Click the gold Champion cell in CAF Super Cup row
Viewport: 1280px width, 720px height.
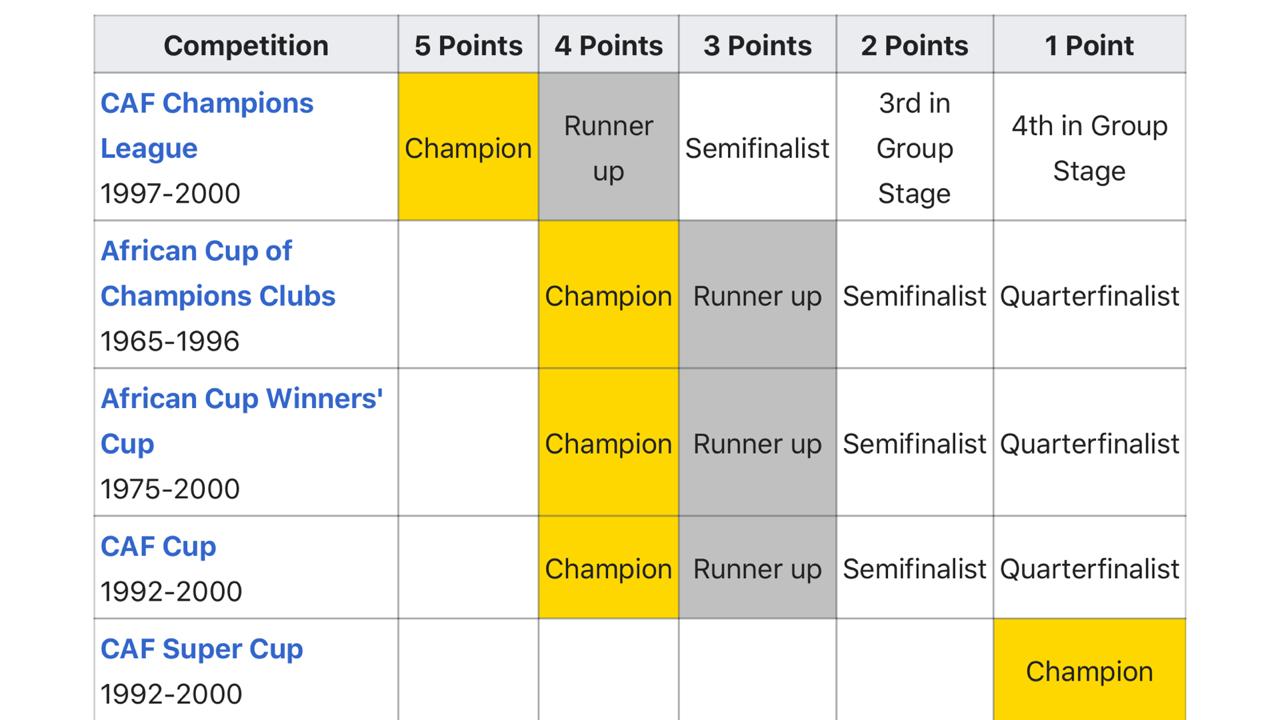click(1089, 670)
